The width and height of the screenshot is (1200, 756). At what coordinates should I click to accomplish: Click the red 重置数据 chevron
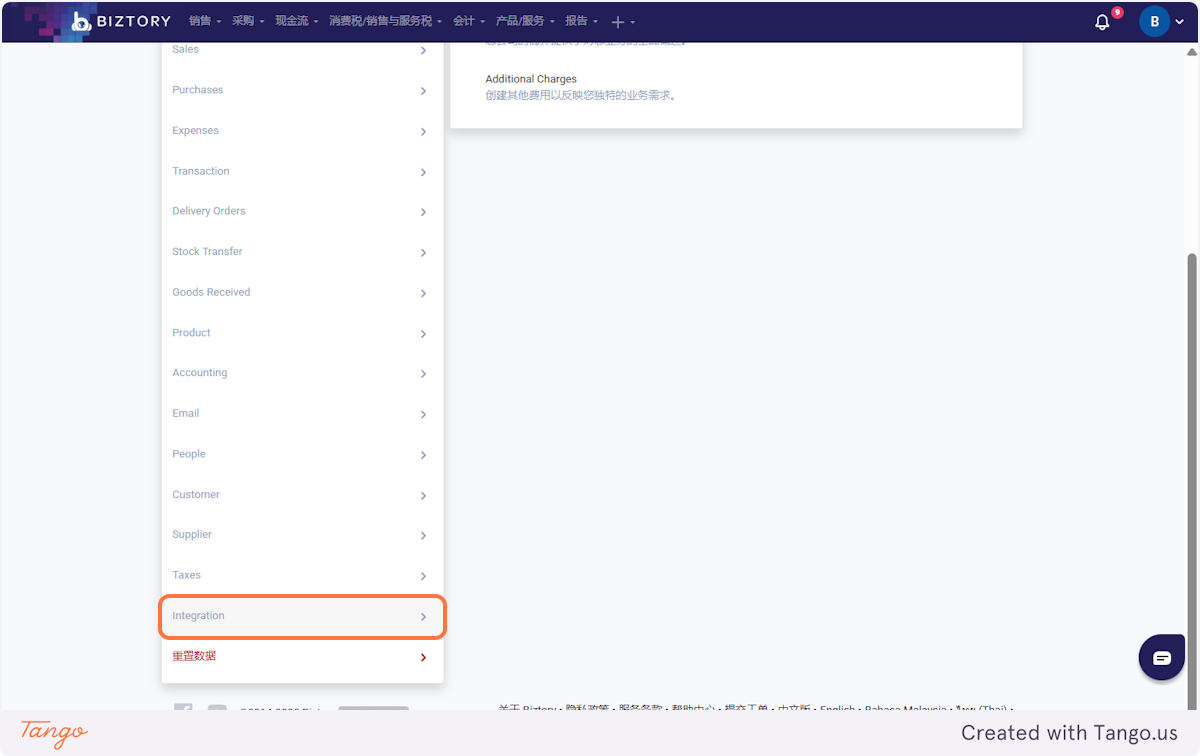coord(423,657)
